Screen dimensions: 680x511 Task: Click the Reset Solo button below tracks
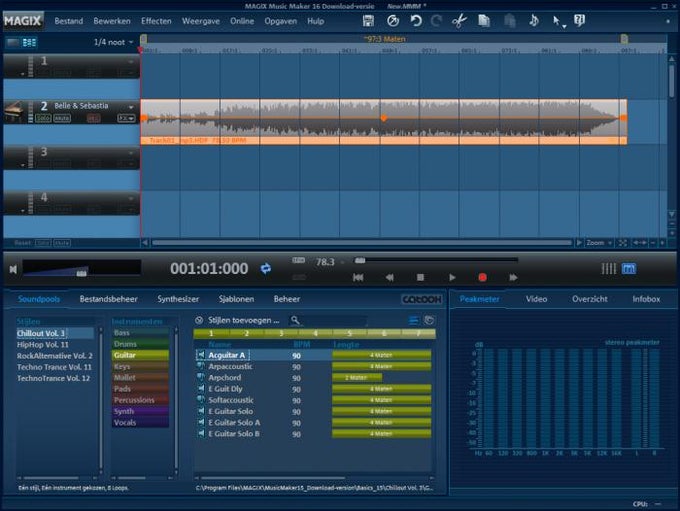[x=42, y=243]
